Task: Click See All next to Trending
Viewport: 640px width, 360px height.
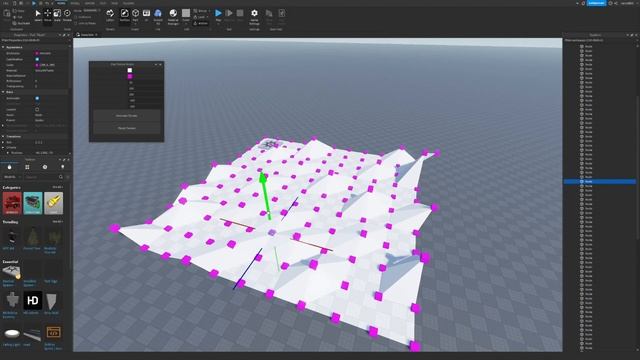Action: click(x=58, y=222)
